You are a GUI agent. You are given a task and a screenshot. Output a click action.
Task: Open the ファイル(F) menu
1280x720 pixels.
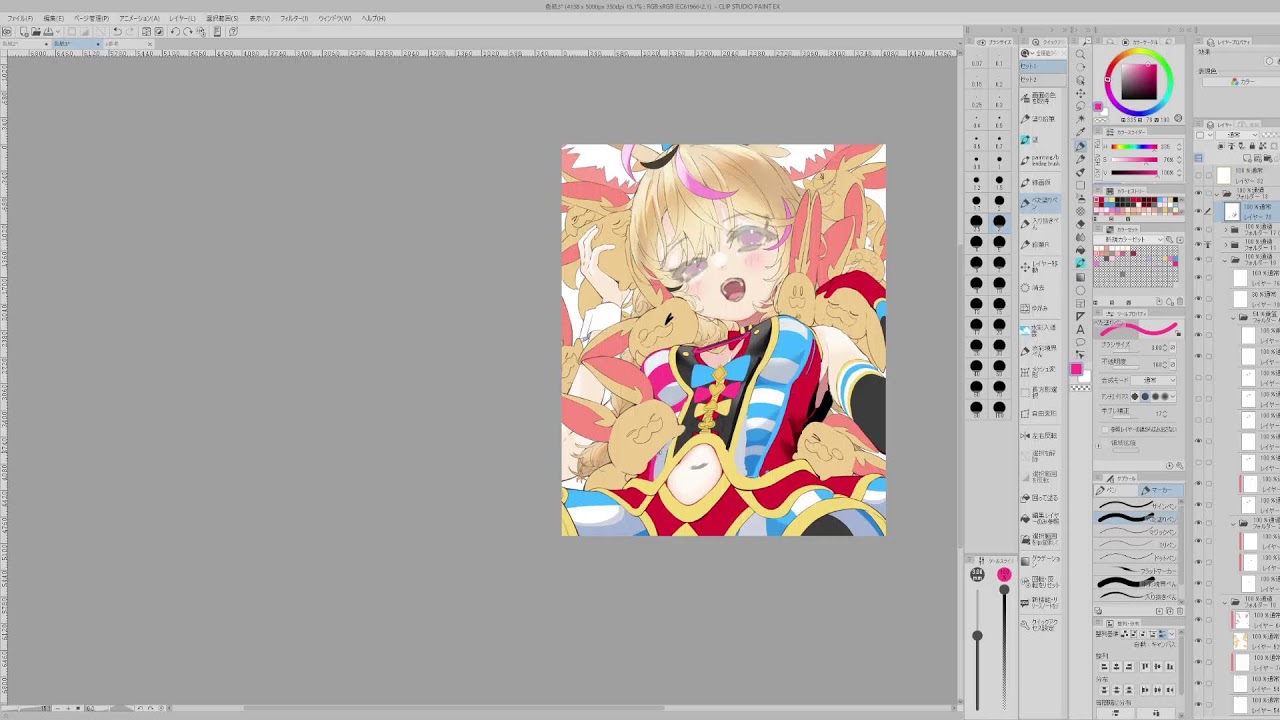coord(20,18)
